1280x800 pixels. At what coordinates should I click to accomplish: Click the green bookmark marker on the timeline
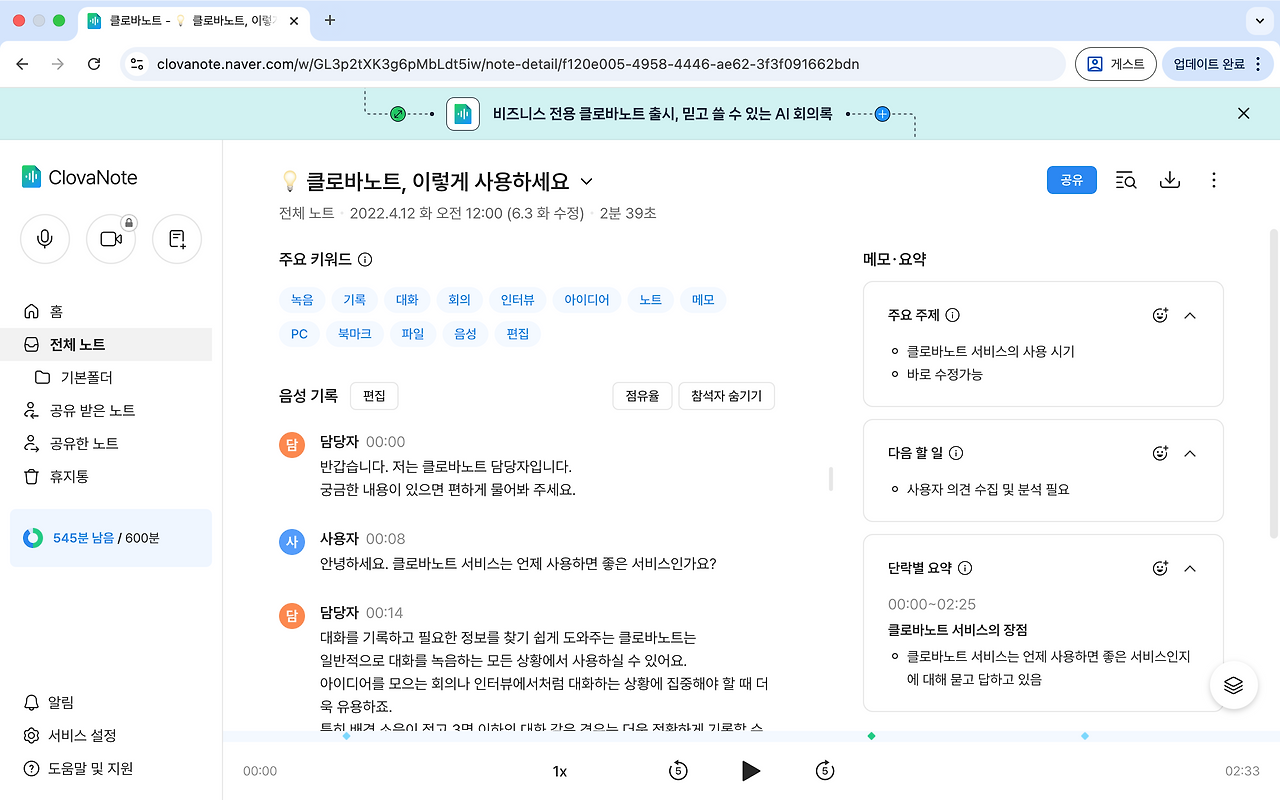871,736
